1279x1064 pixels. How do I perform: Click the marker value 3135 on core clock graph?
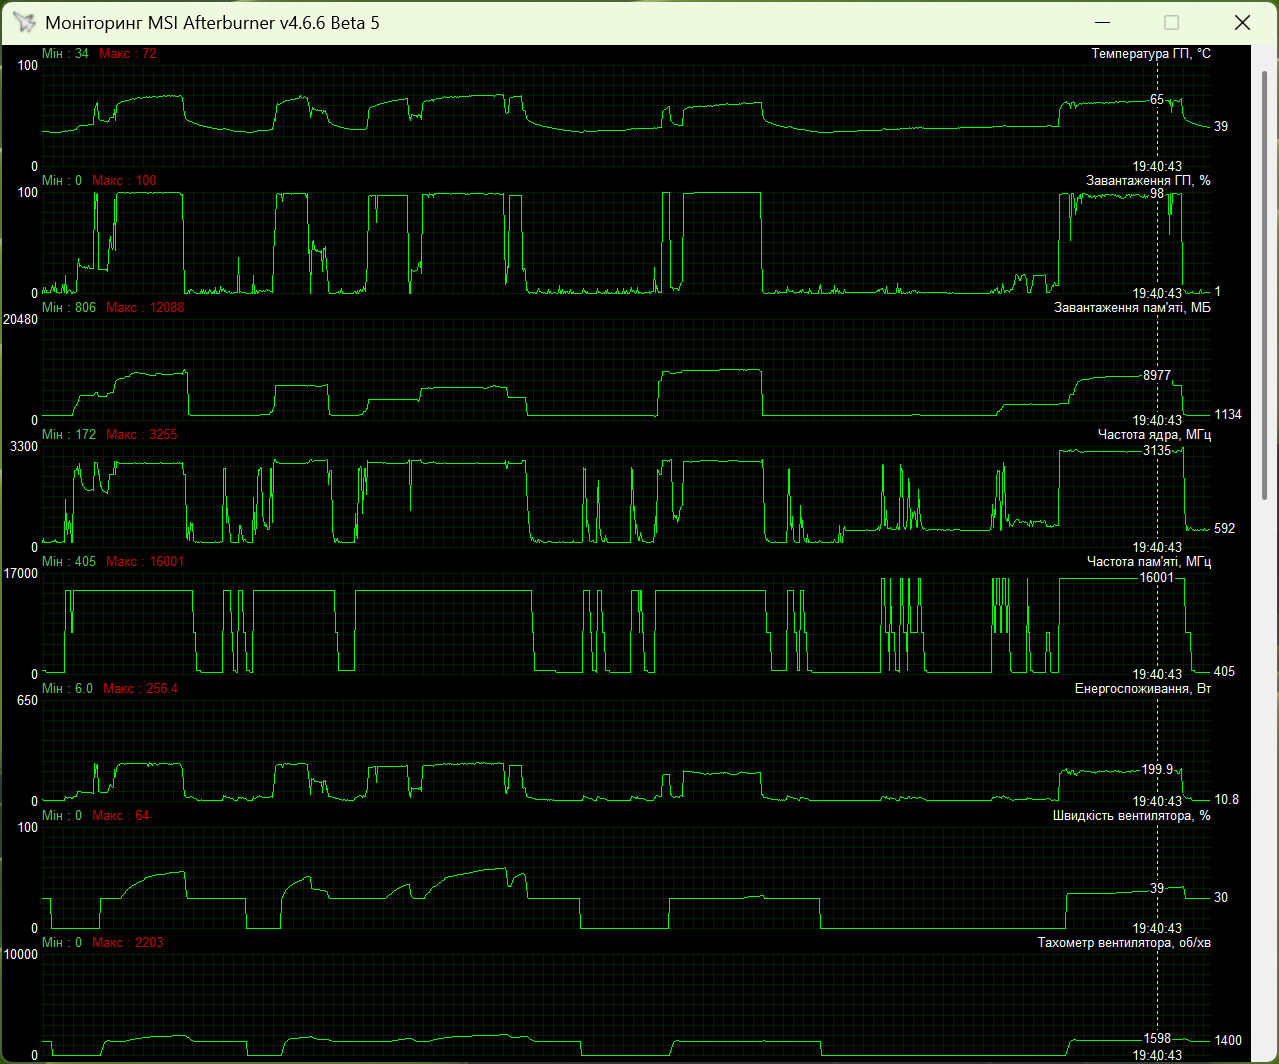[1157, 450]
